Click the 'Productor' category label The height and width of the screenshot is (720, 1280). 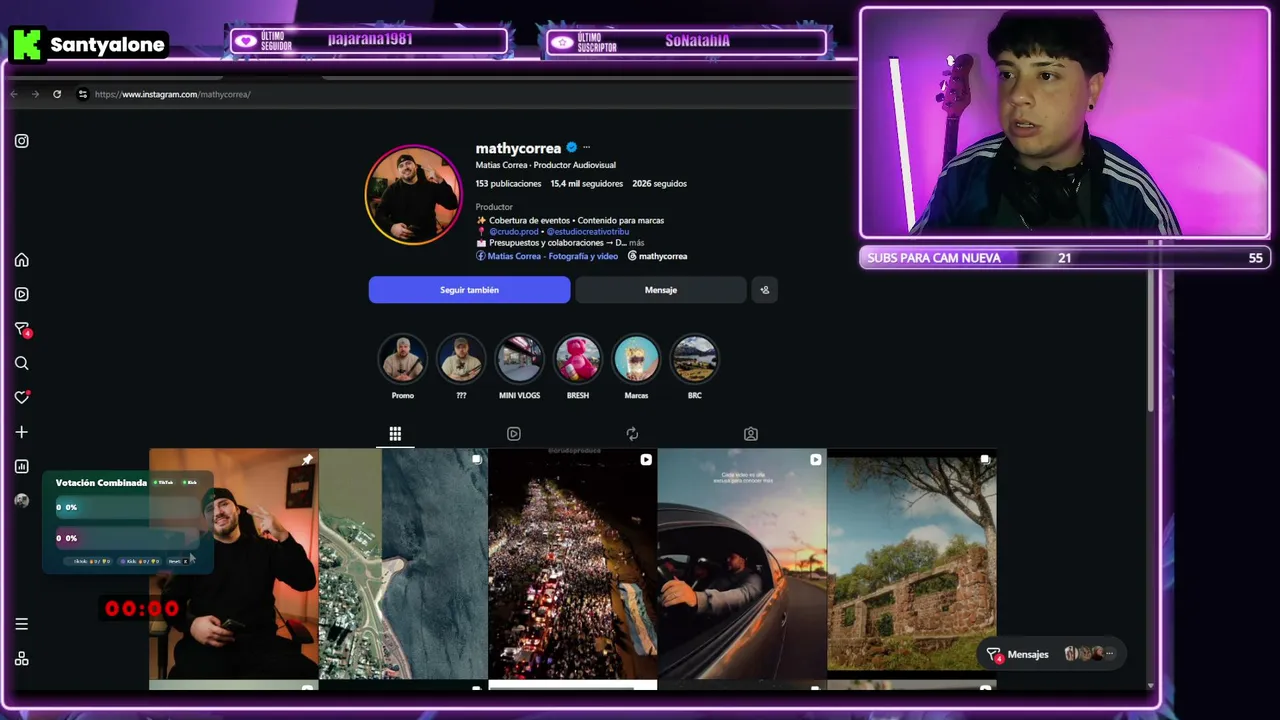point(494,207)
